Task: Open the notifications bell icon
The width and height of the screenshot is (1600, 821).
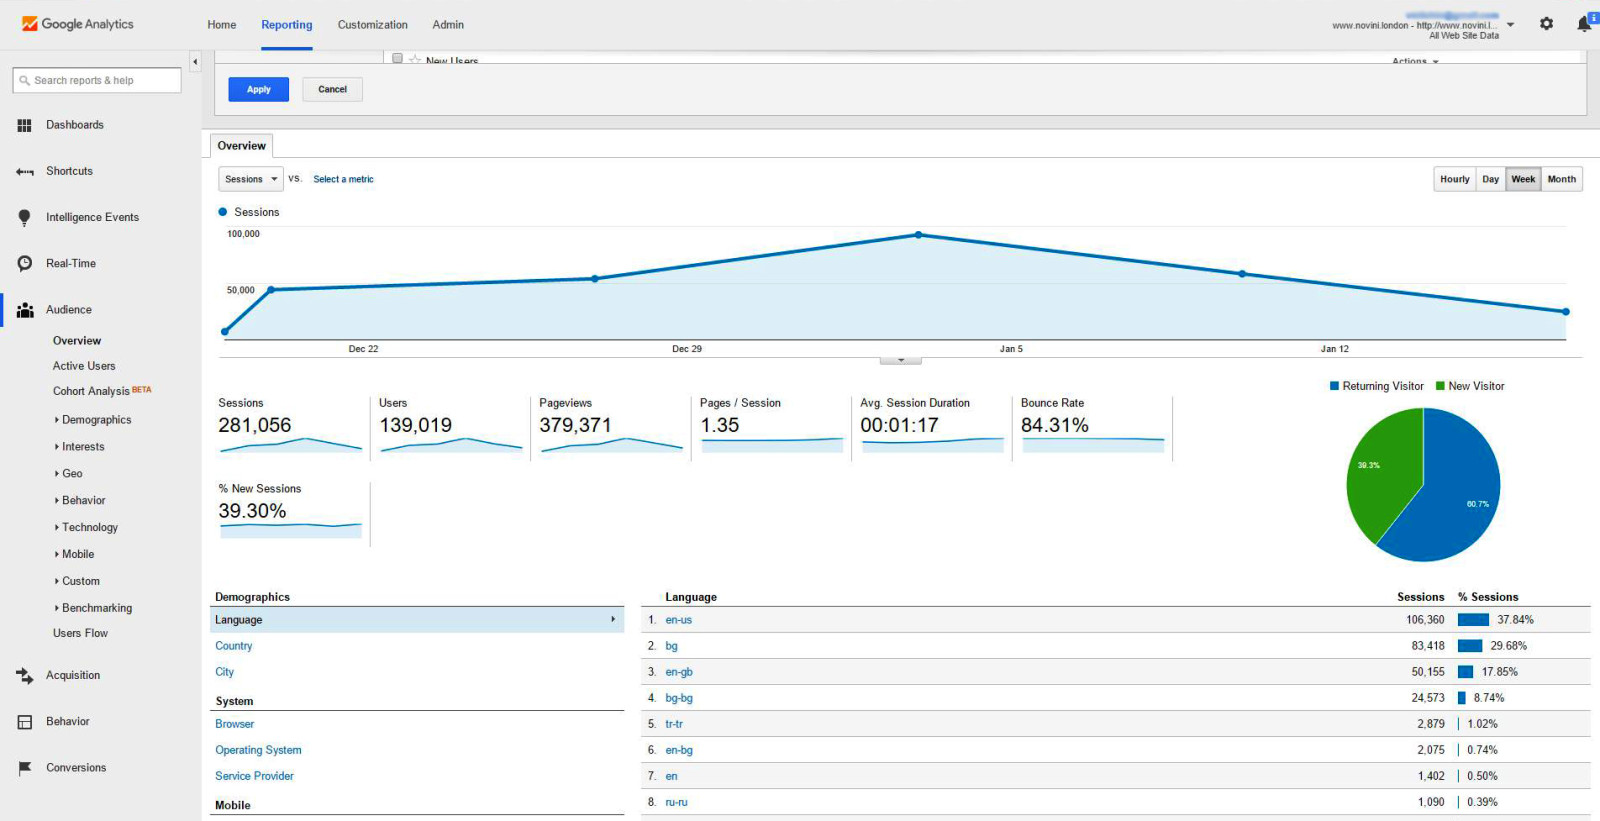Action: coord(1584,24)
